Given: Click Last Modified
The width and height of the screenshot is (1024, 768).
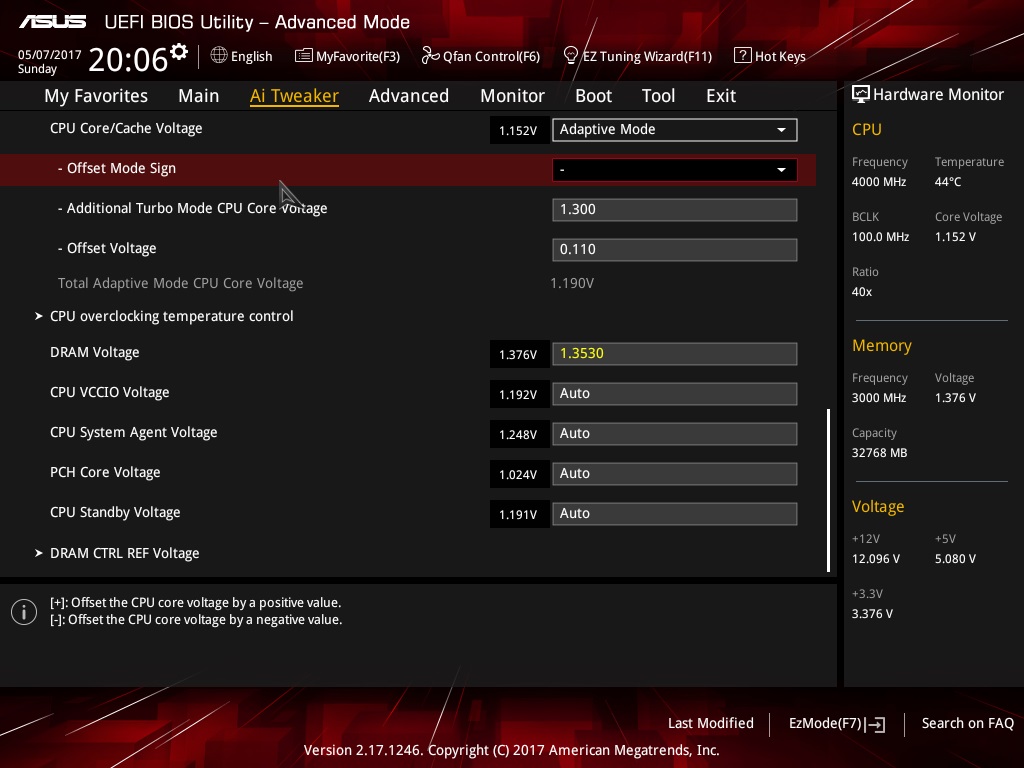Looking at the screenshot, I should click(x=711, y=723).
